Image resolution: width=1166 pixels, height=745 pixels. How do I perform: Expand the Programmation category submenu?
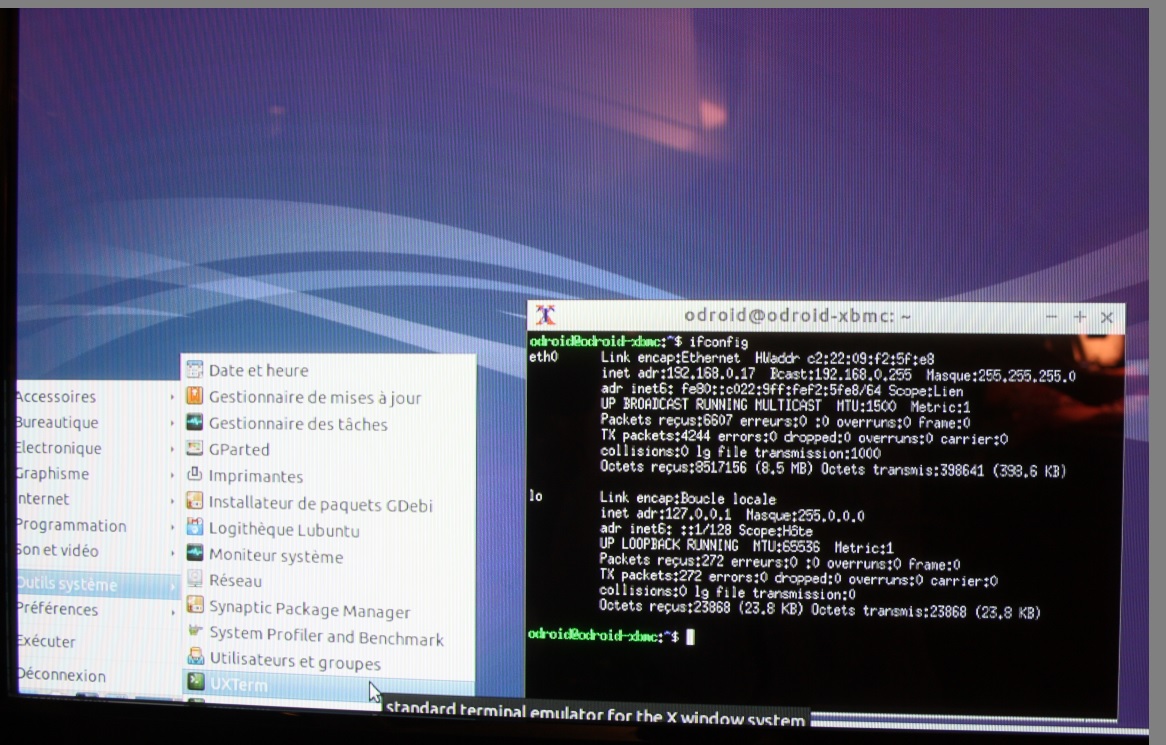72,526
